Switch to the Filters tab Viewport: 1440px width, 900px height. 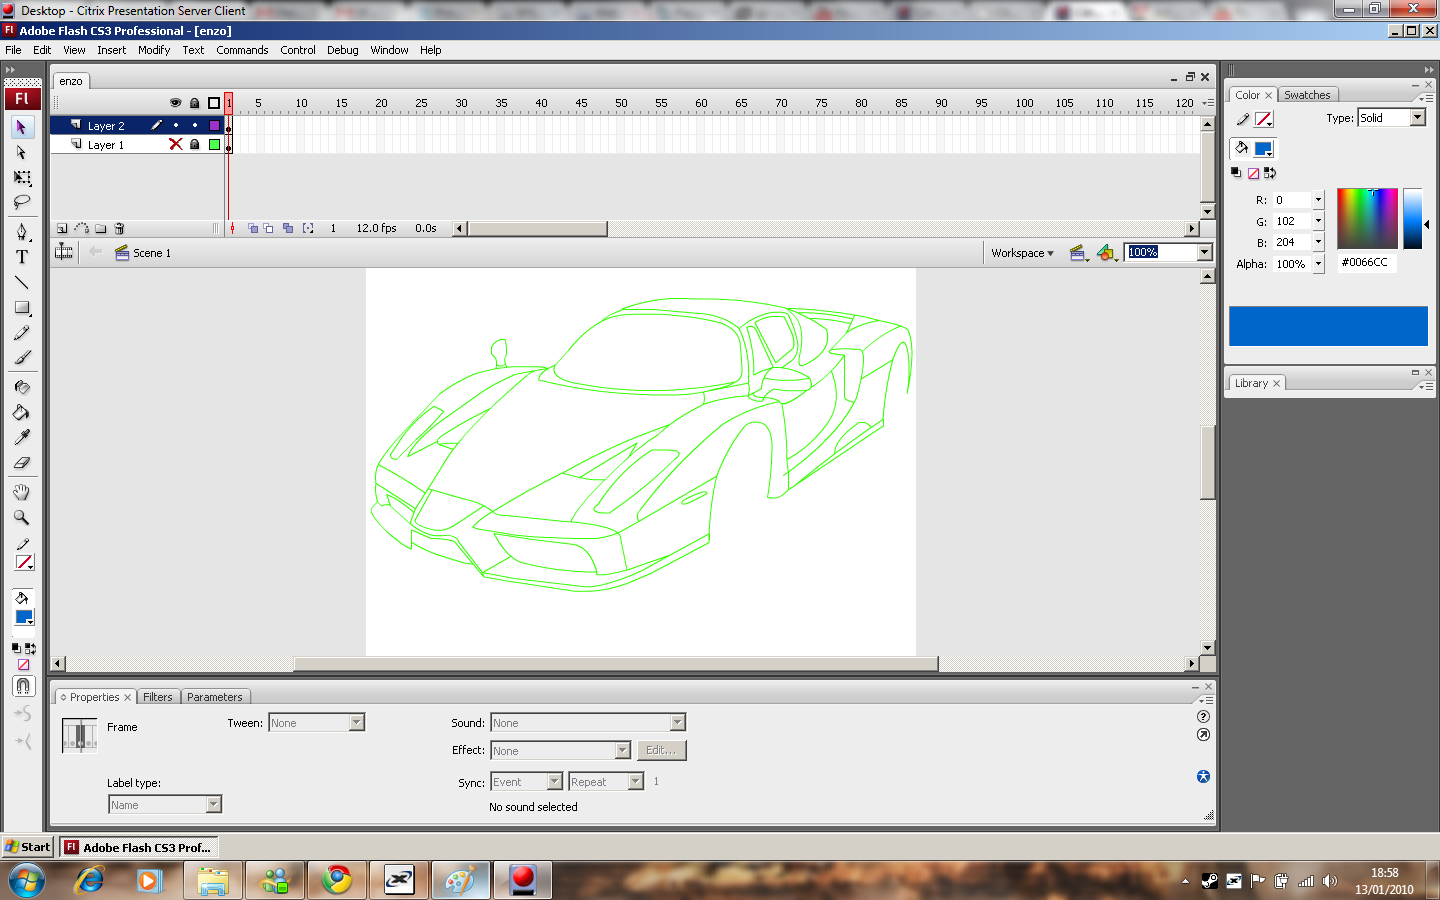[157, 697]
